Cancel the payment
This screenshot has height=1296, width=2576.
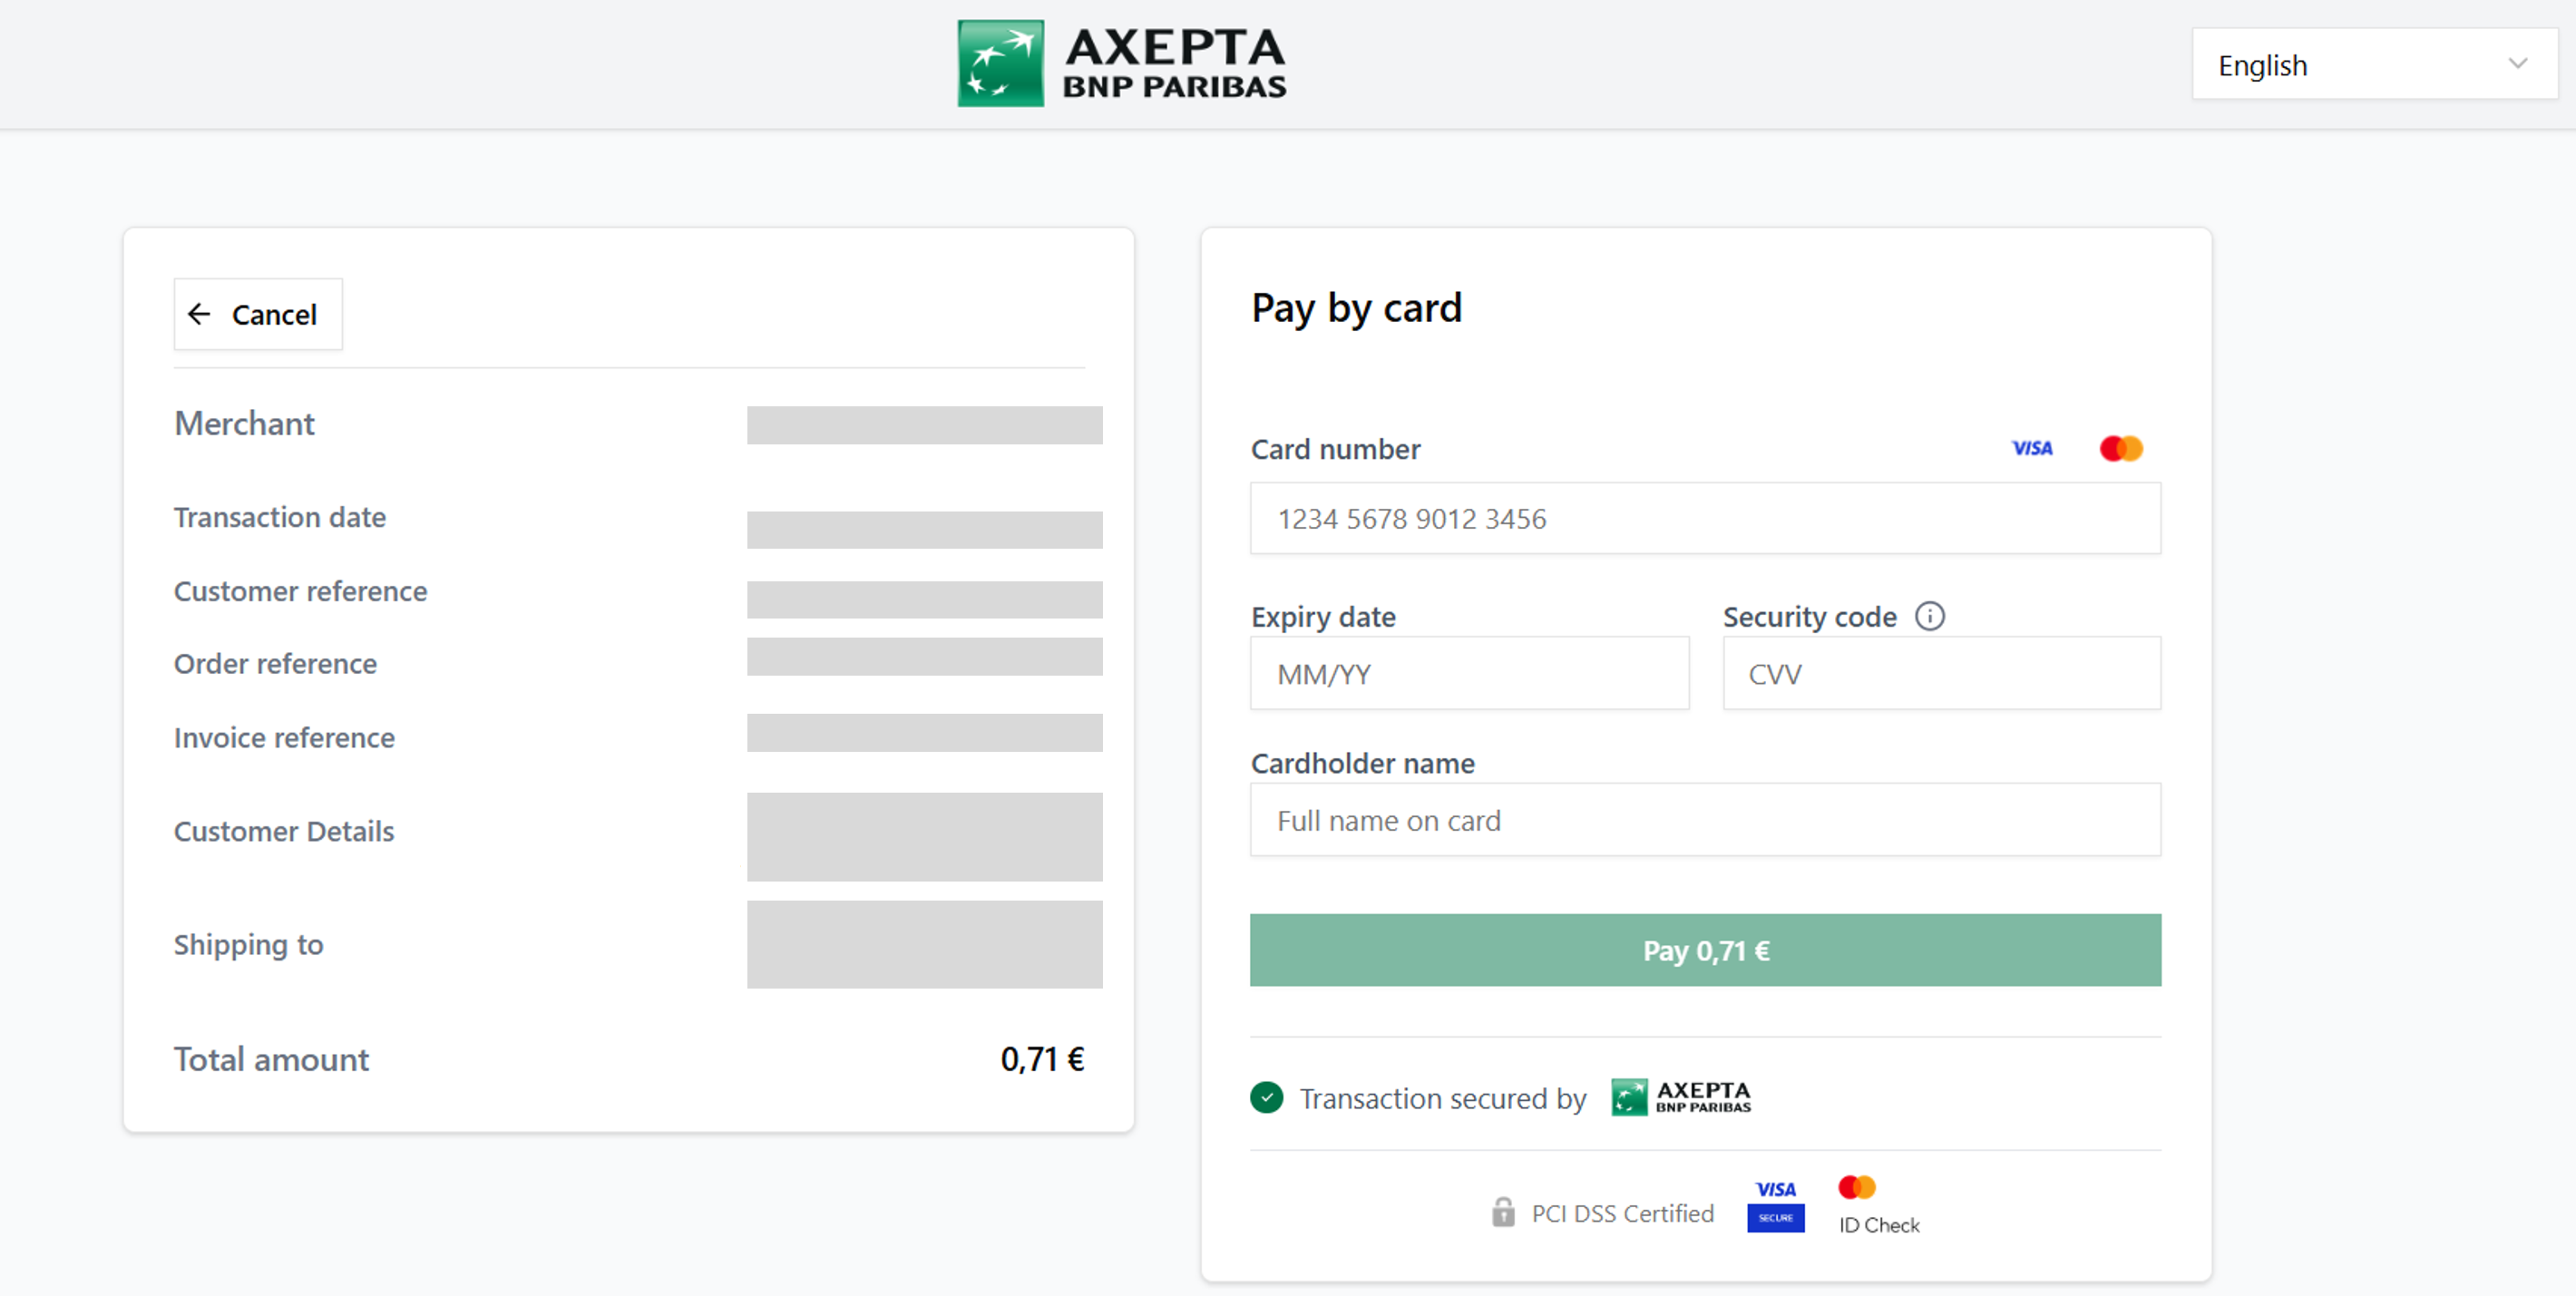pyautogui.click(x=258, y=314)
